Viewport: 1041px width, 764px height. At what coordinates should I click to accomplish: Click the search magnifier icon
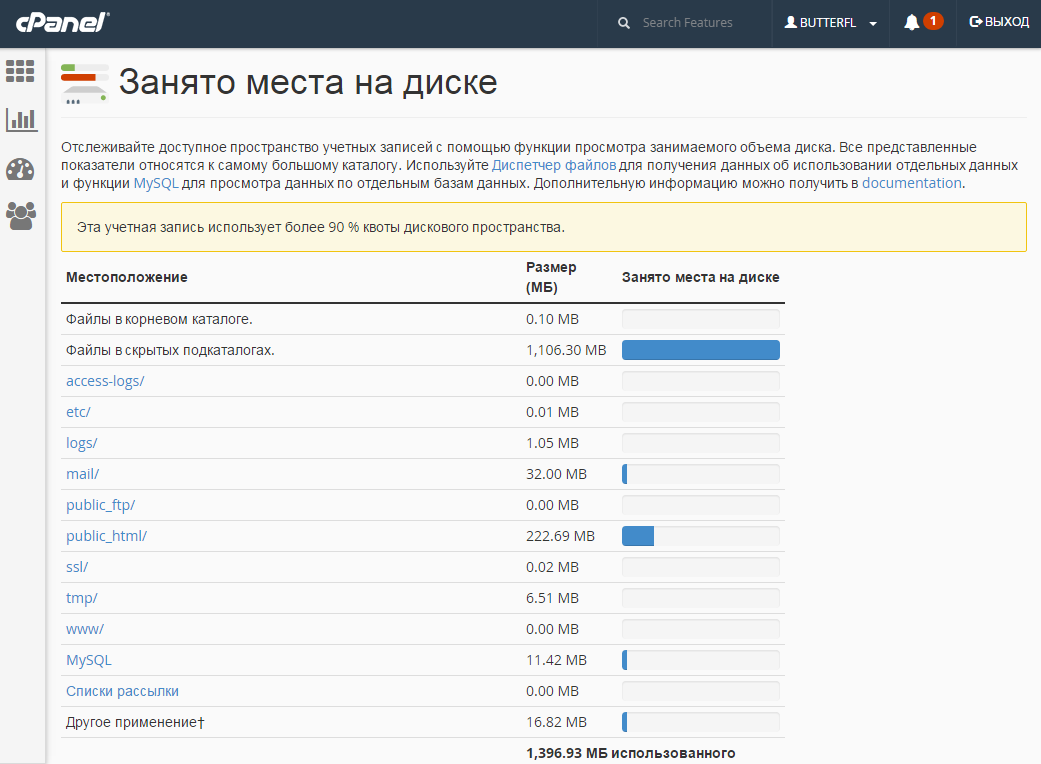[x=624, y=23]
